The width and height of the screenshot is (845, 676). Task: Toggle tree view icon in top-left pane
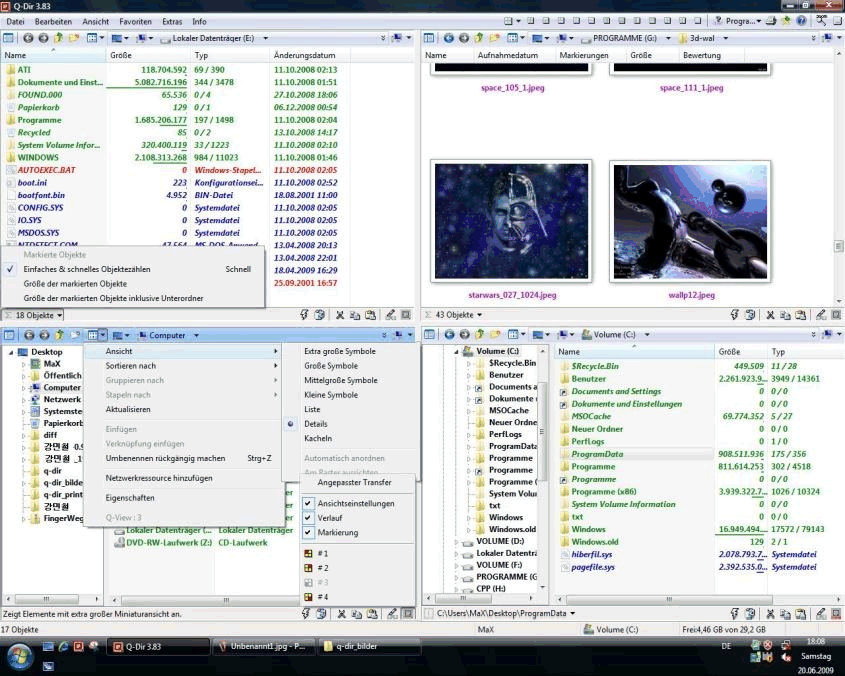click(x=9, y=38)
